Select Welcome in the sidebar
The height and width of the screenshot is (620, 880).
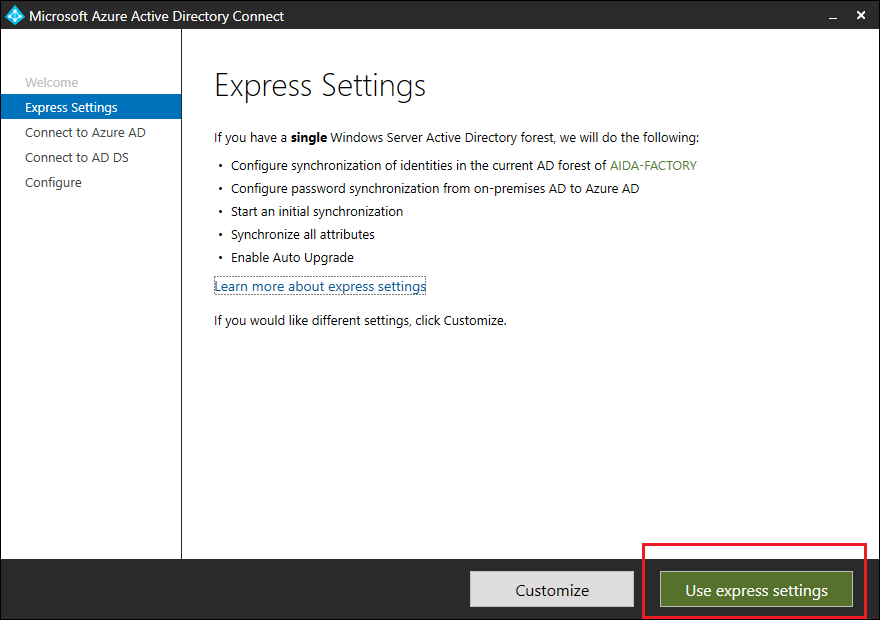(51, 82)
